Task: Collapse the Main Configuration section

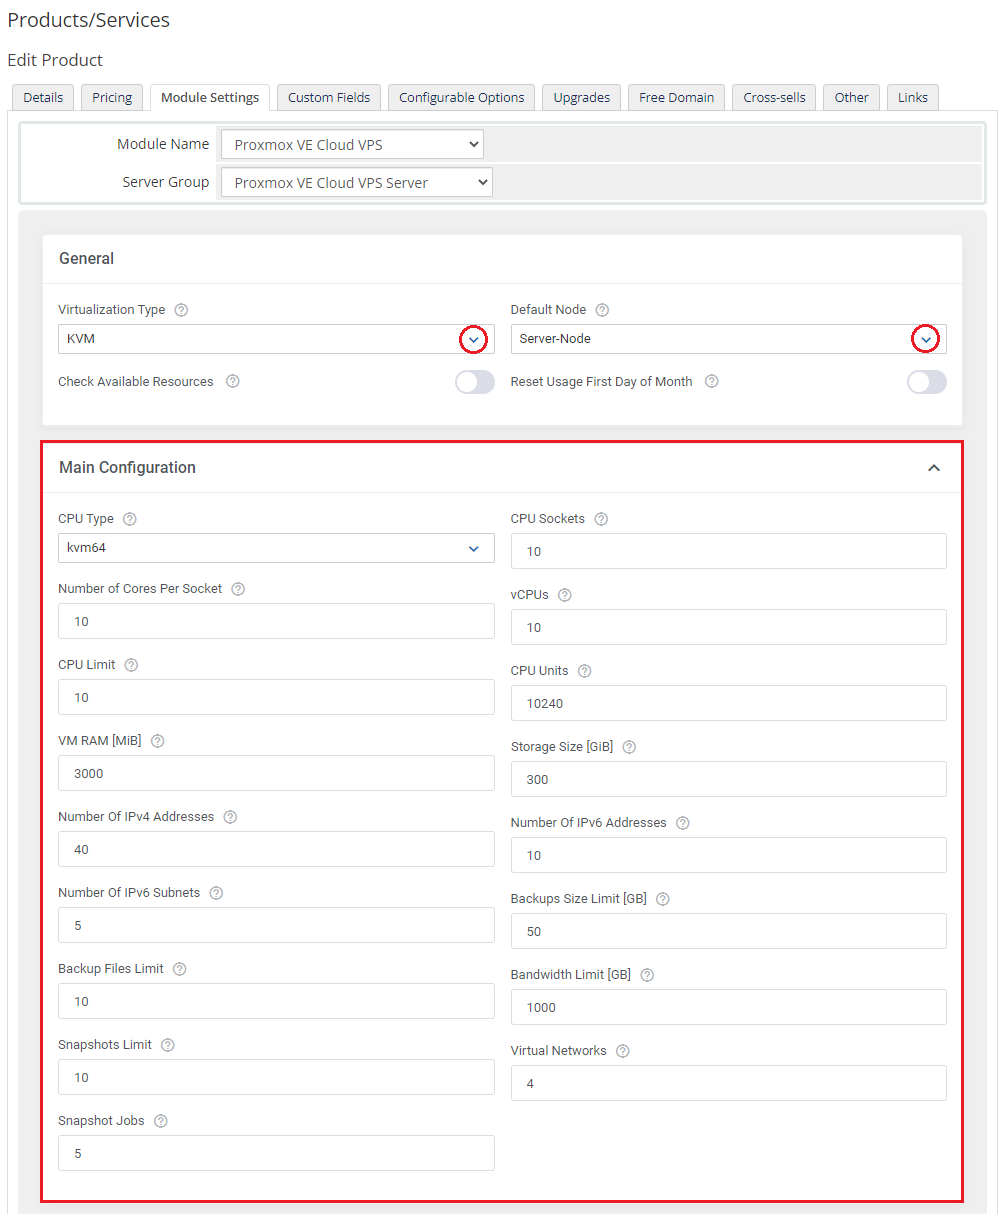Action: click(x=934, y=468)
